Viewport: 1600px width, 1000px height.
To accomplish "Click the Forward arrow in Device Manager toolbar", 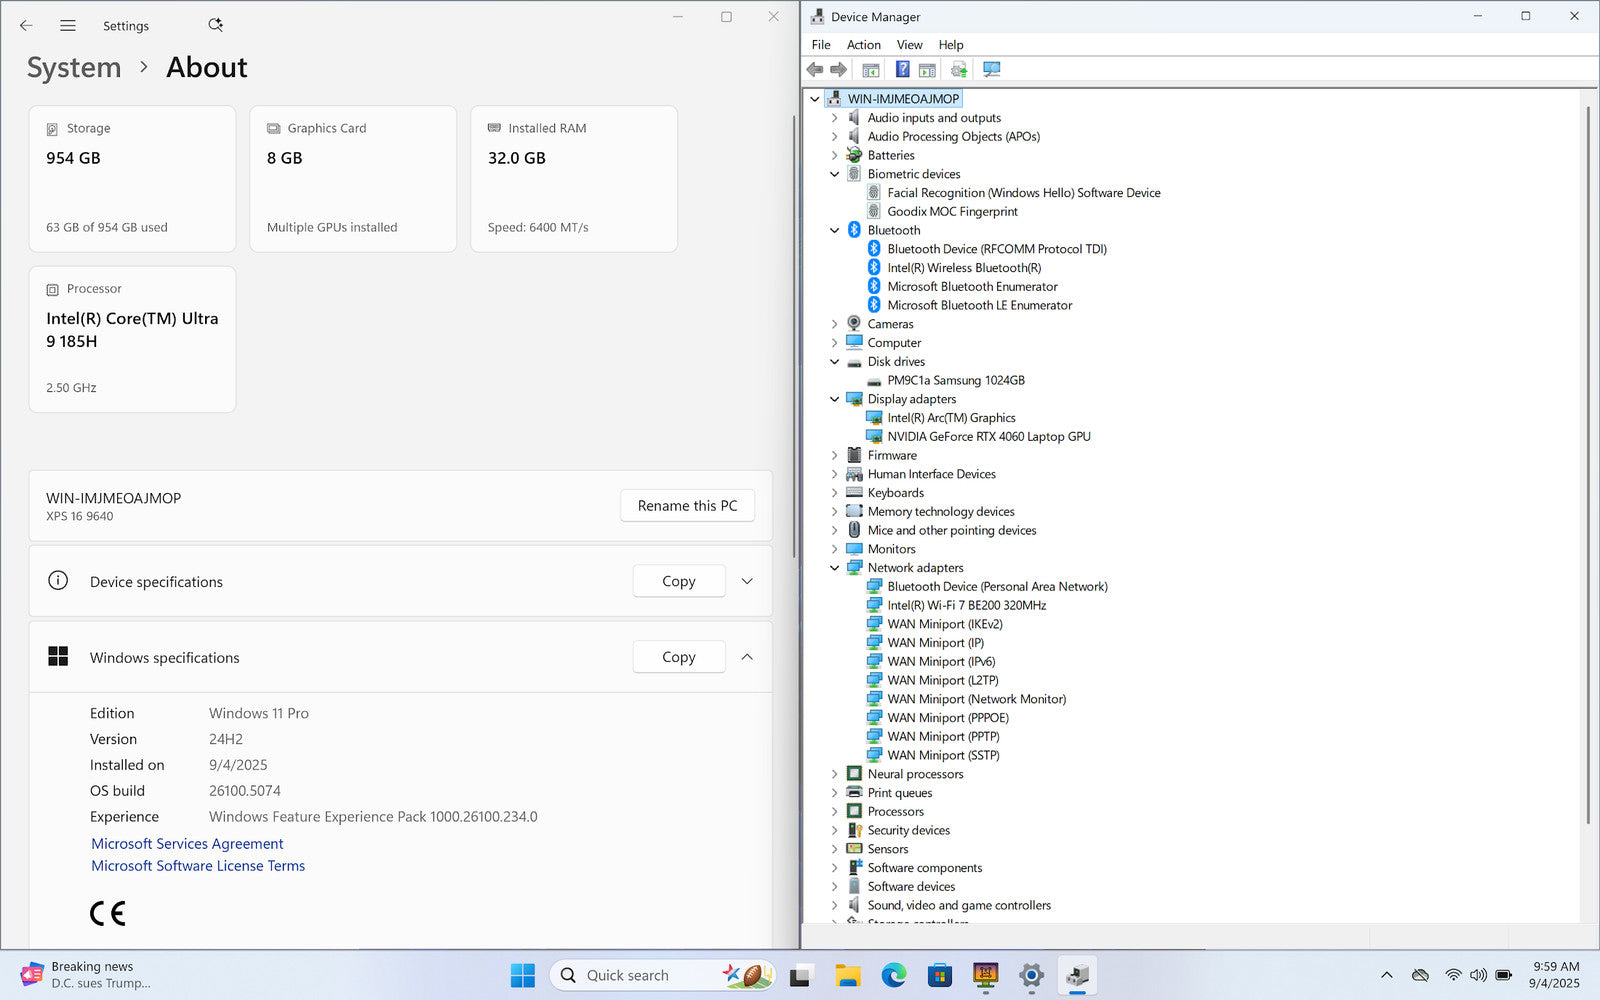I will tap(839, 70).
